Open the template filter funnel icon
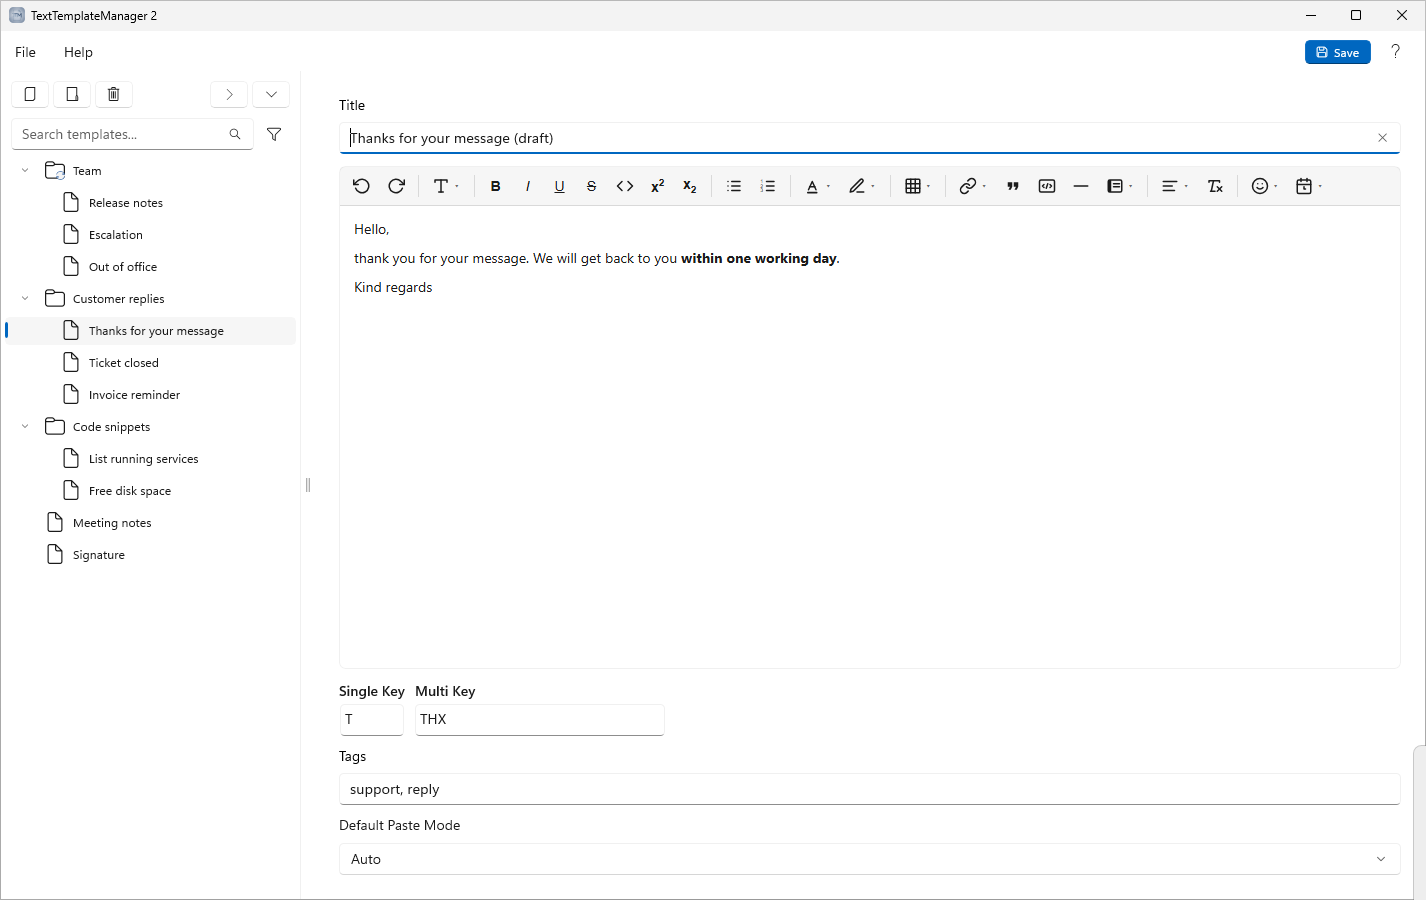The image size is (1426, 900). point(274,134)
